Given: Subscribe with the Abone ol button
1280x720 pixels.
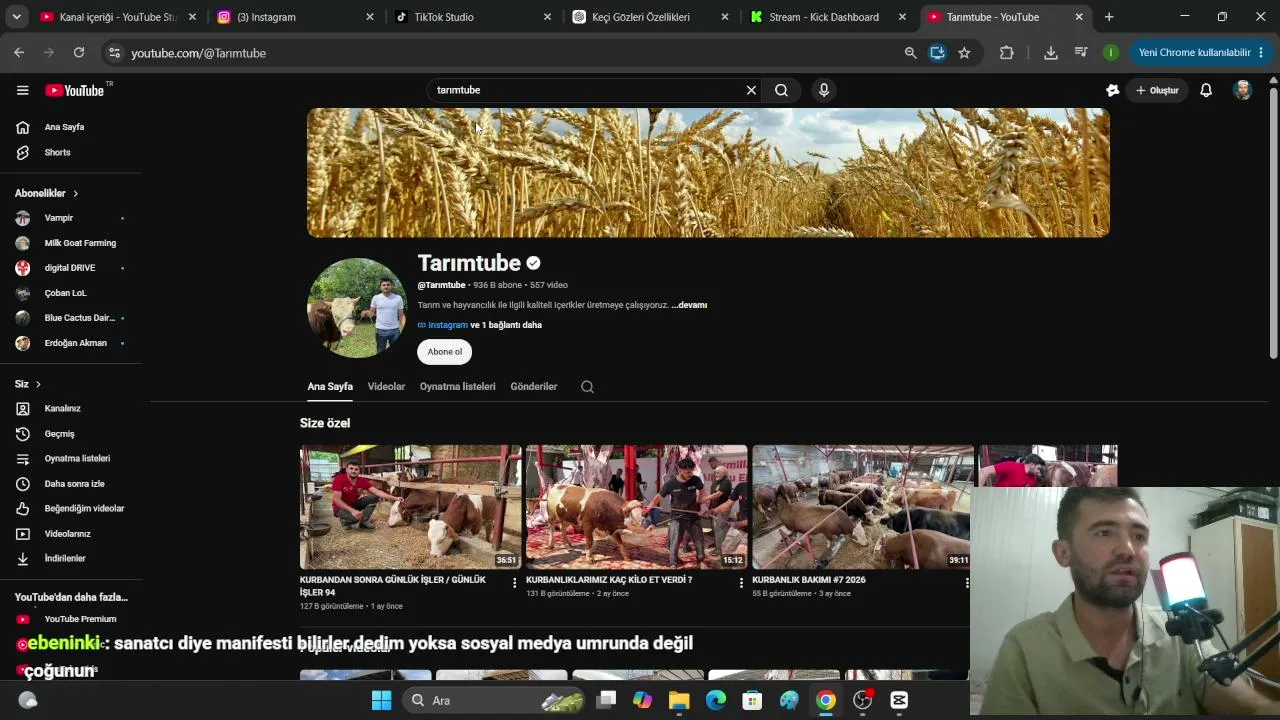Looking at the screenshot, I should coord(445,352).
